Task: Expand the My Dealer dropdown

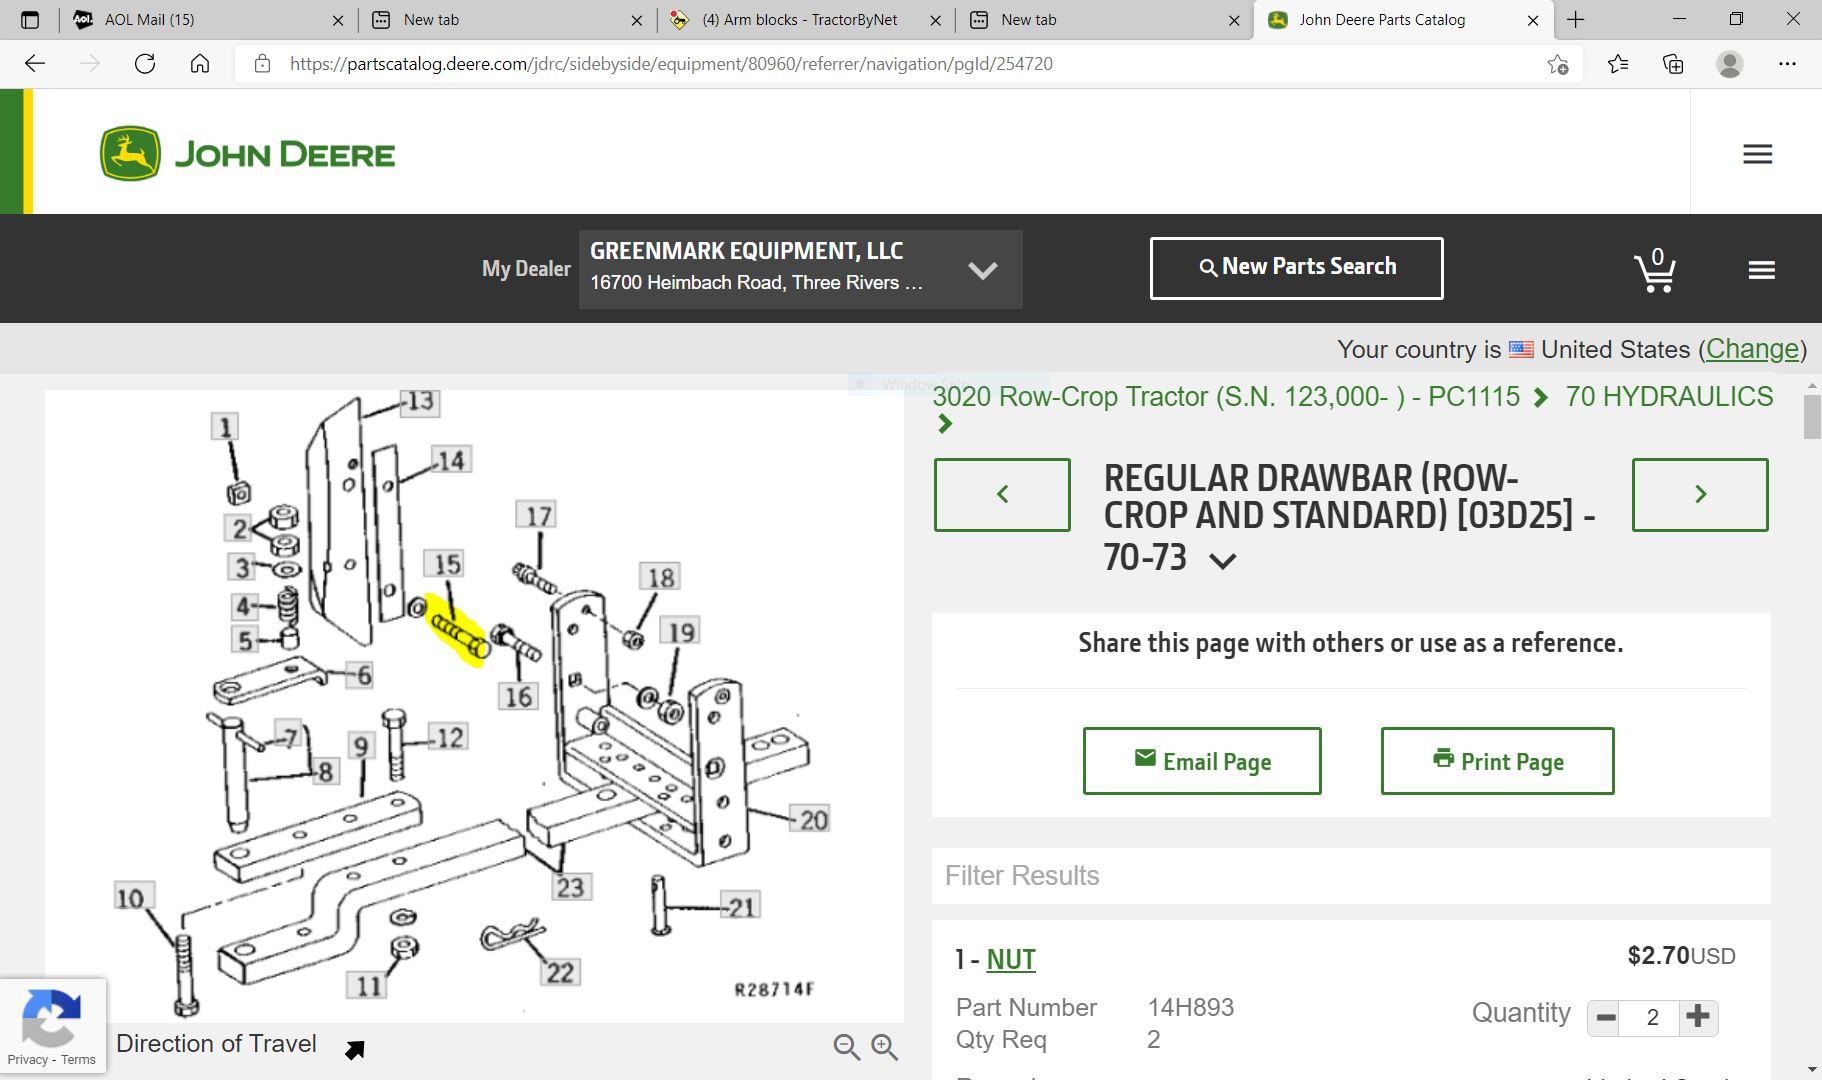Action: [x=982, y=270]
